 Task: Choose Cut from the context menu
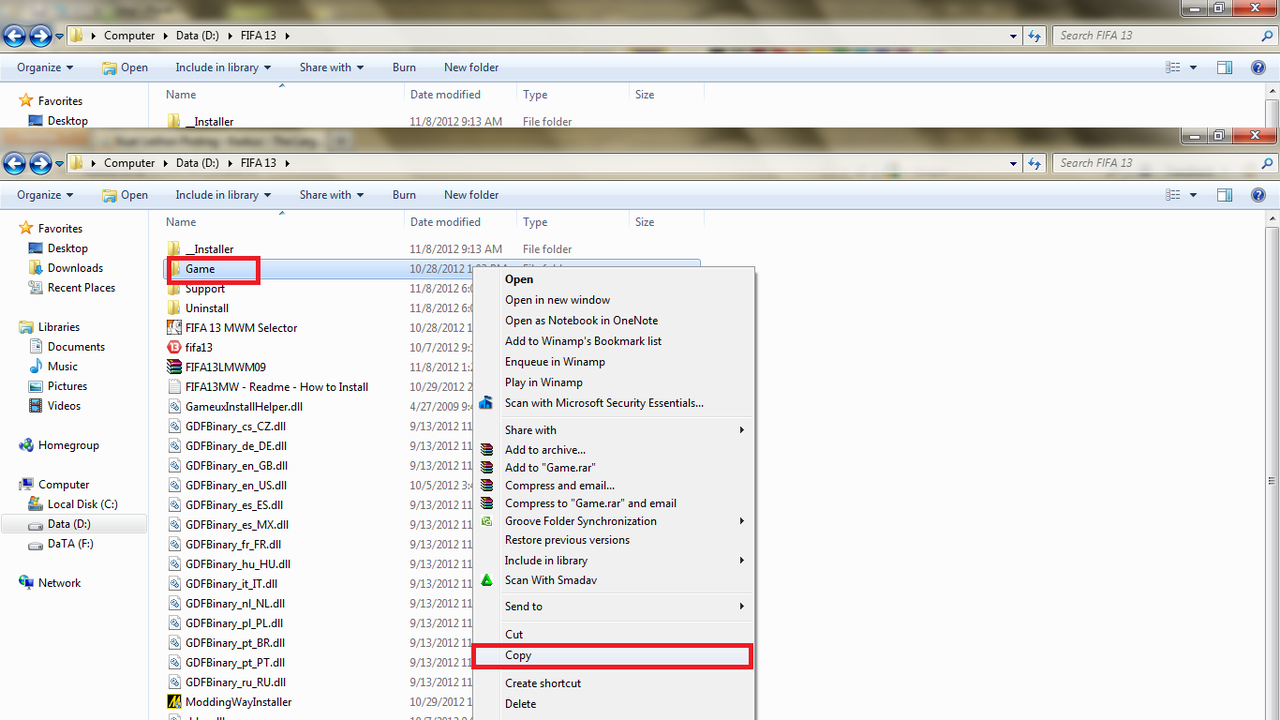pyautogui.click(x=612, y=635)
